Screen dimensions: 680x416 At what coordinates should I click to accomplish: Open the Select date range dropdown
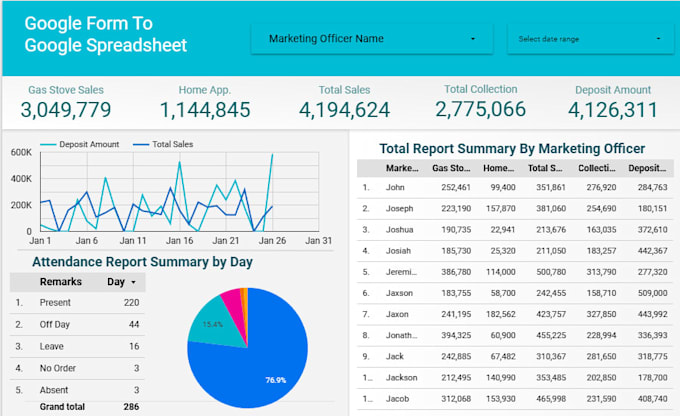tap(590, 39)
